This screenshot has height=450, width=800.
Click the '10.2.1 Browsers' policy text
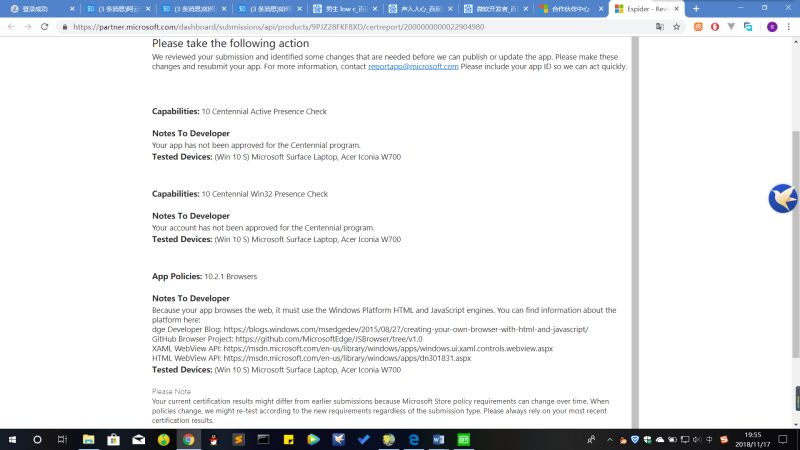[231, 277]
